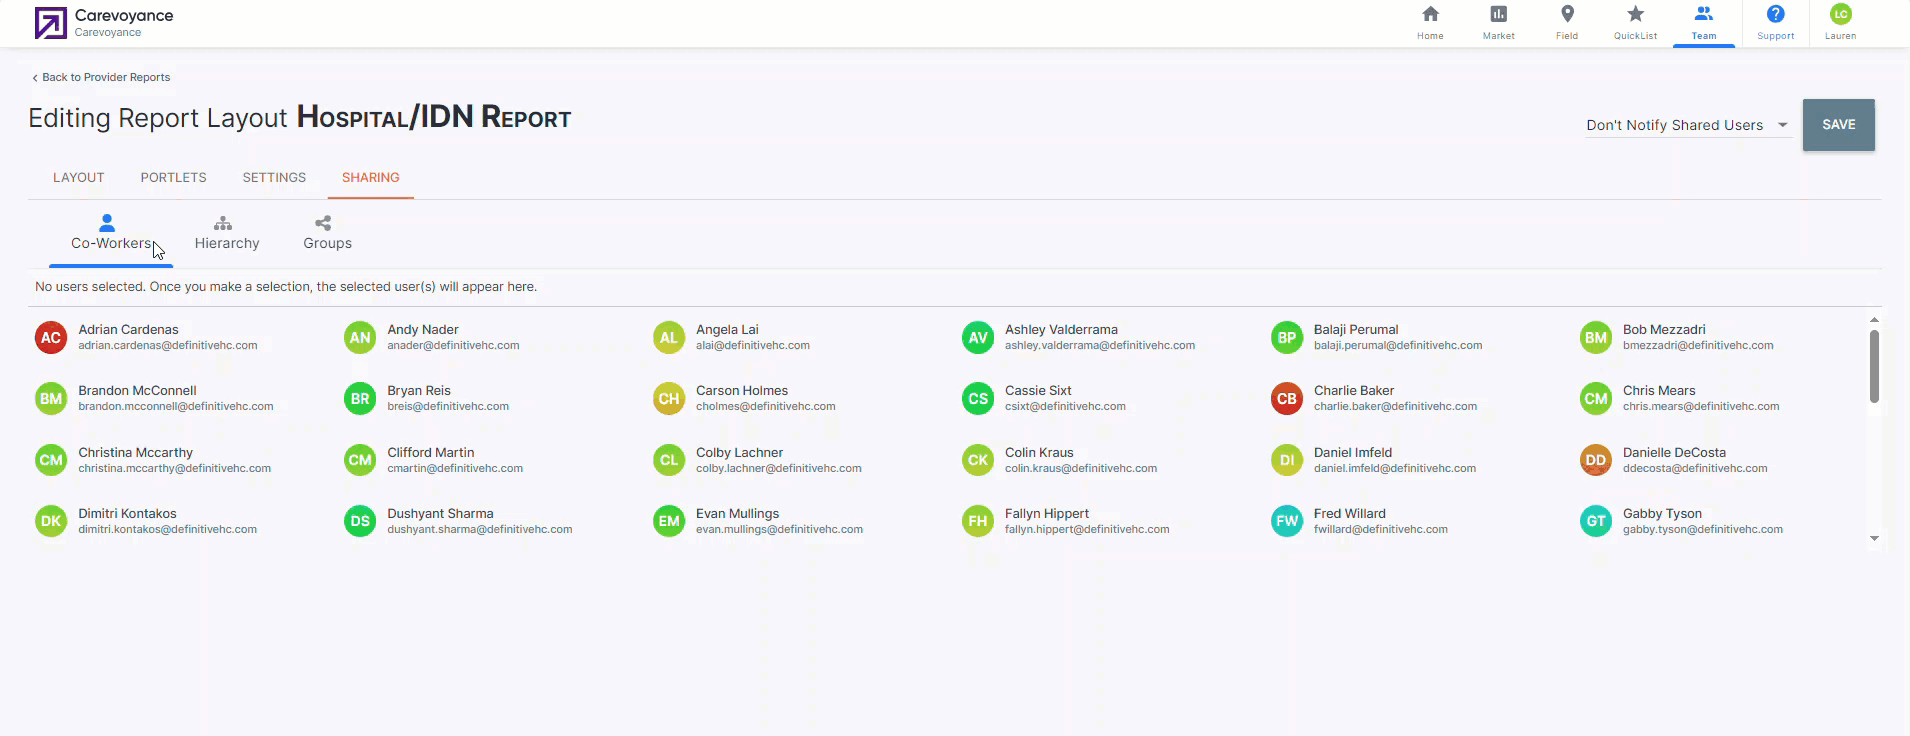Switch to the SETTINGS tab
The width and height of the screenshot is (1910, 736).
coord(274,177)
